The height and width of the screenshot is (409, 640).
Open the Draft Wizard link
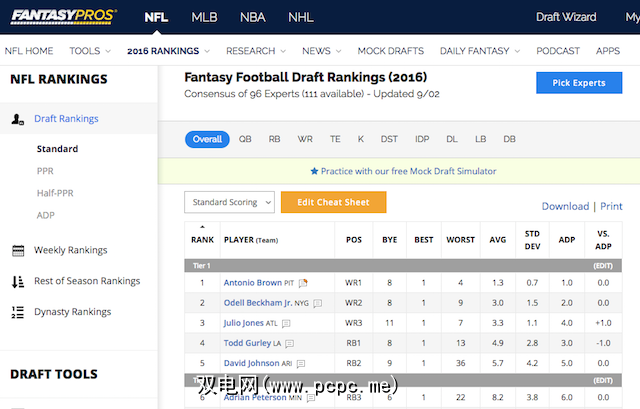566,17
